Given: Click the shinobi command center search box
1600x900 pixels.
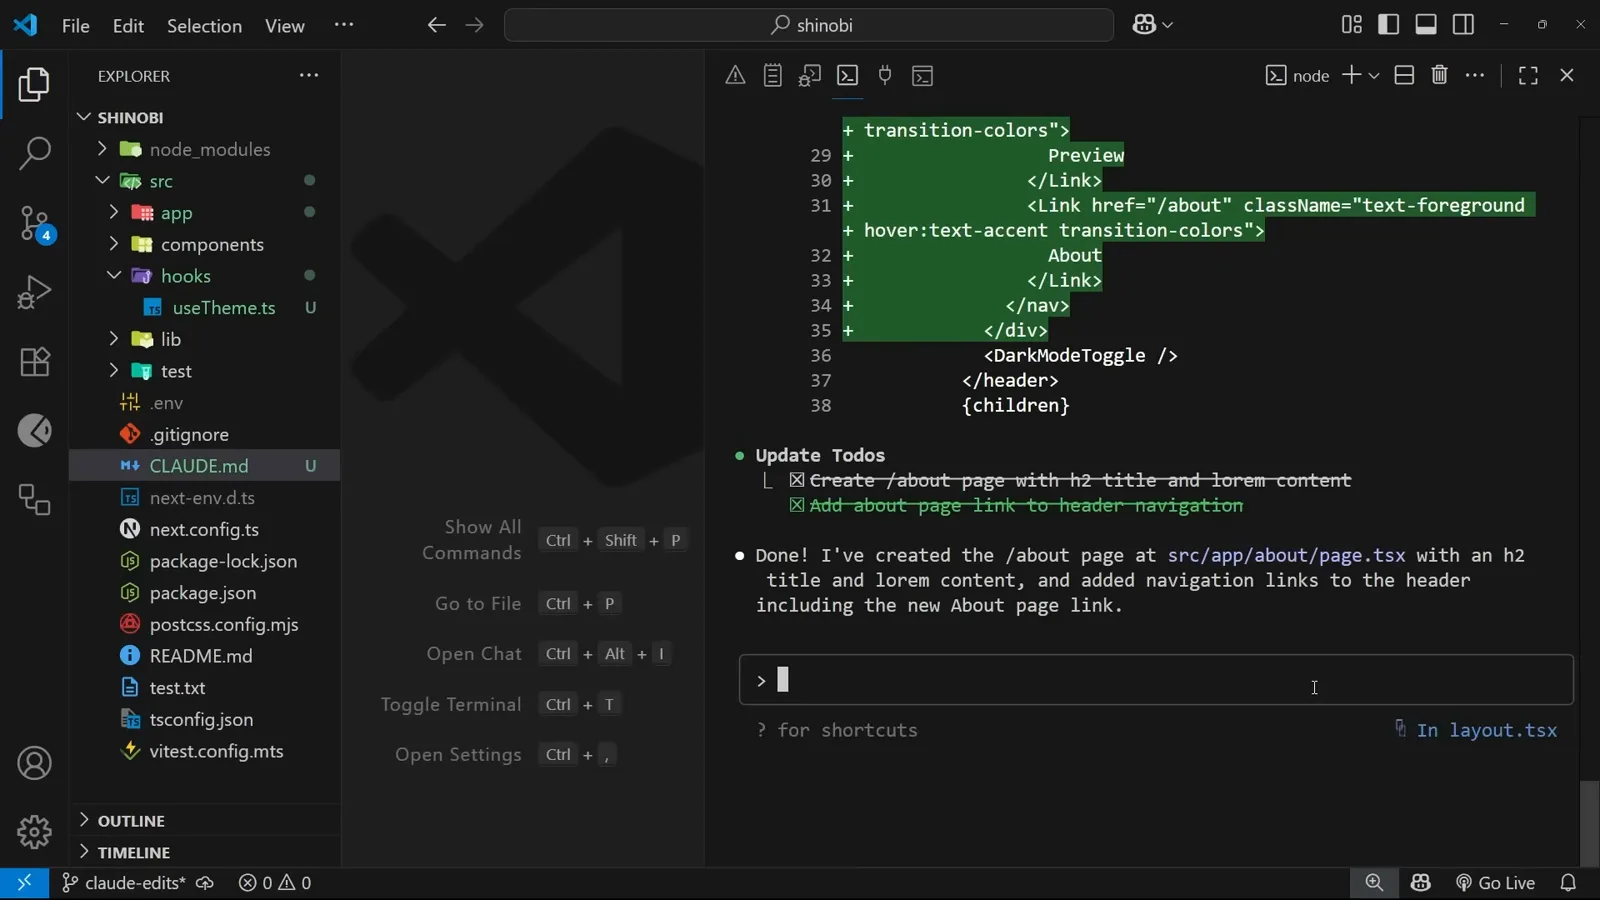Looking at the screenshot, I should (x=808, y=25).
